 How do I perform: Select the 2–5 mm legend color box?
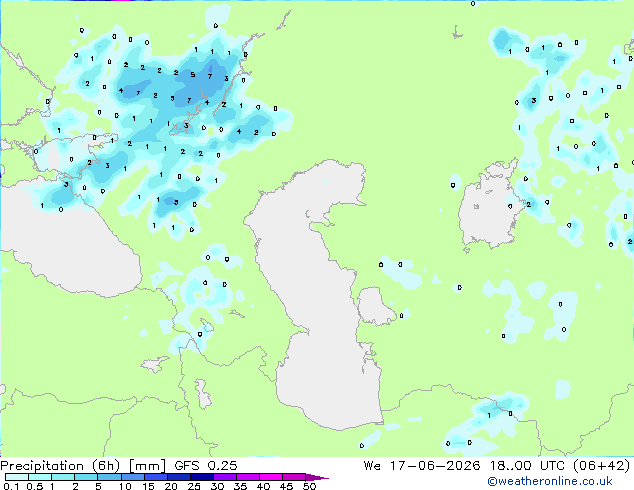(86, 477)
